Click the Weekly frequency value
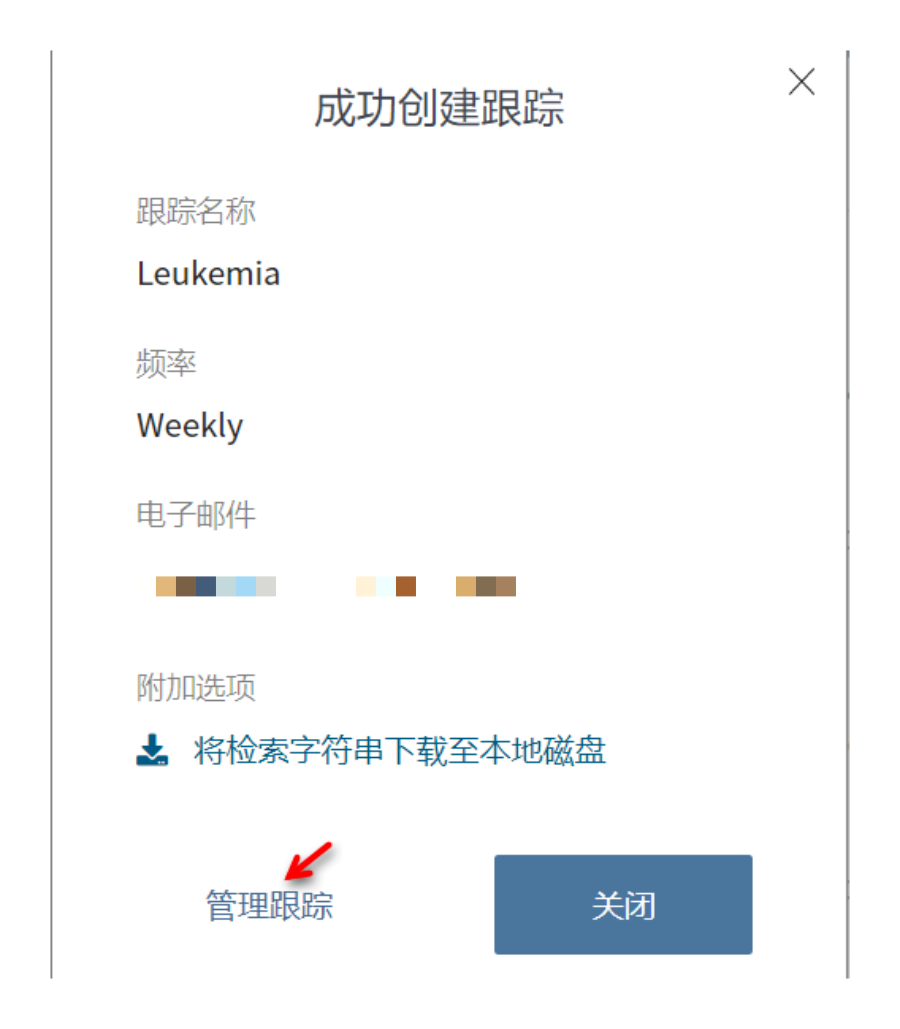The image size is (900, 1029). point(190,426)
